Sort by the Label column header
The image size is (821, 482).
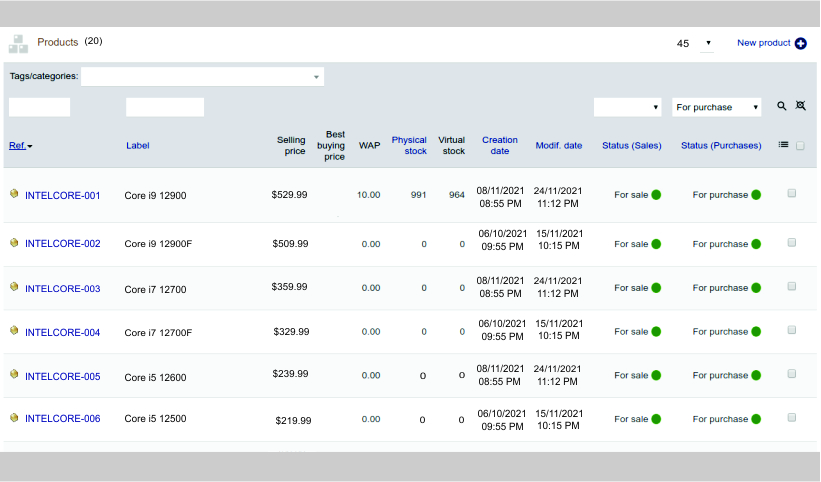[x=138, y=146]
